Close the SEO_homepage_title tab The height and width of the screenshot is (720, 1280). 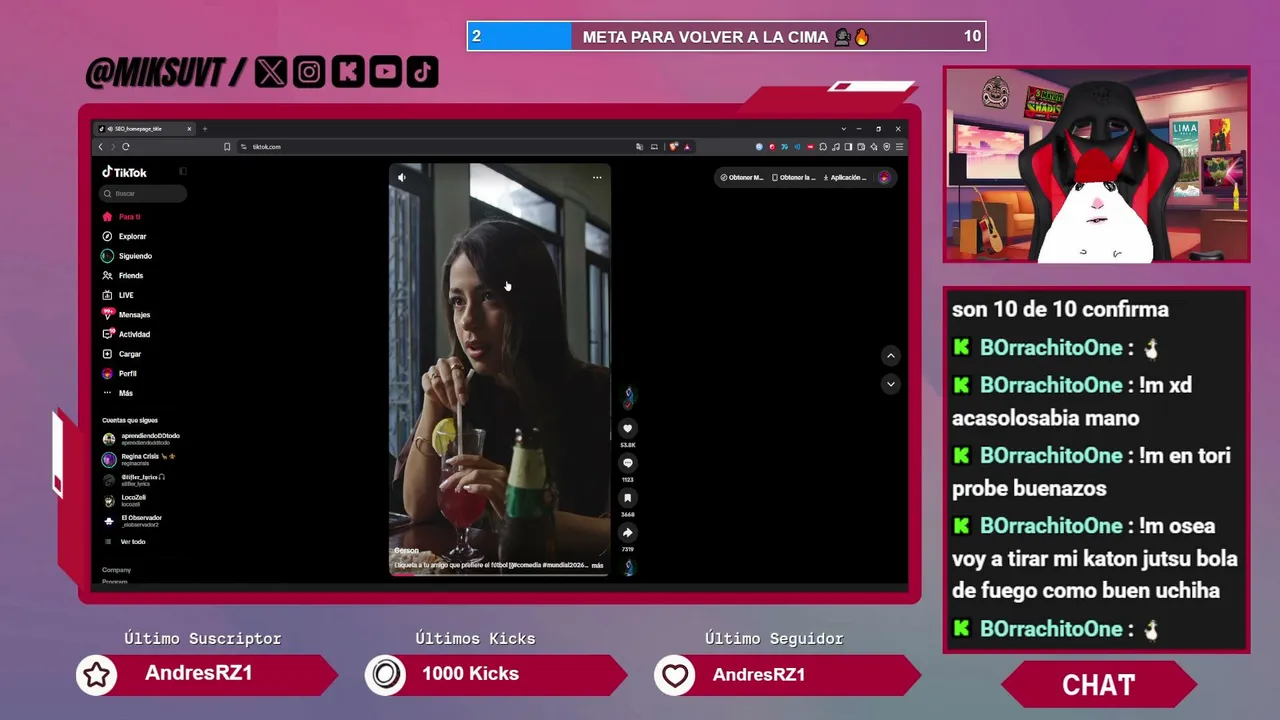tap(189, 129)
